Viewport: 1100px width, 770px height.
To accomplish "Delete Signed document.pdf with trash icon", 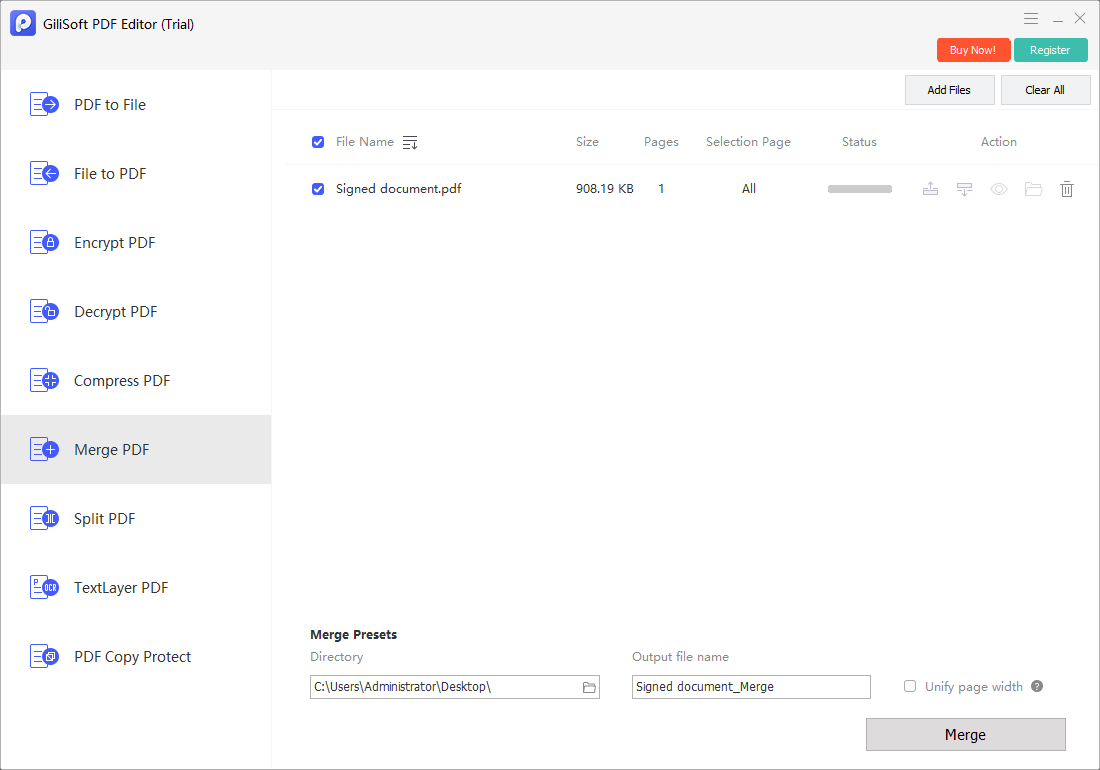I will pyautogui.click(x=1067, y=189).
